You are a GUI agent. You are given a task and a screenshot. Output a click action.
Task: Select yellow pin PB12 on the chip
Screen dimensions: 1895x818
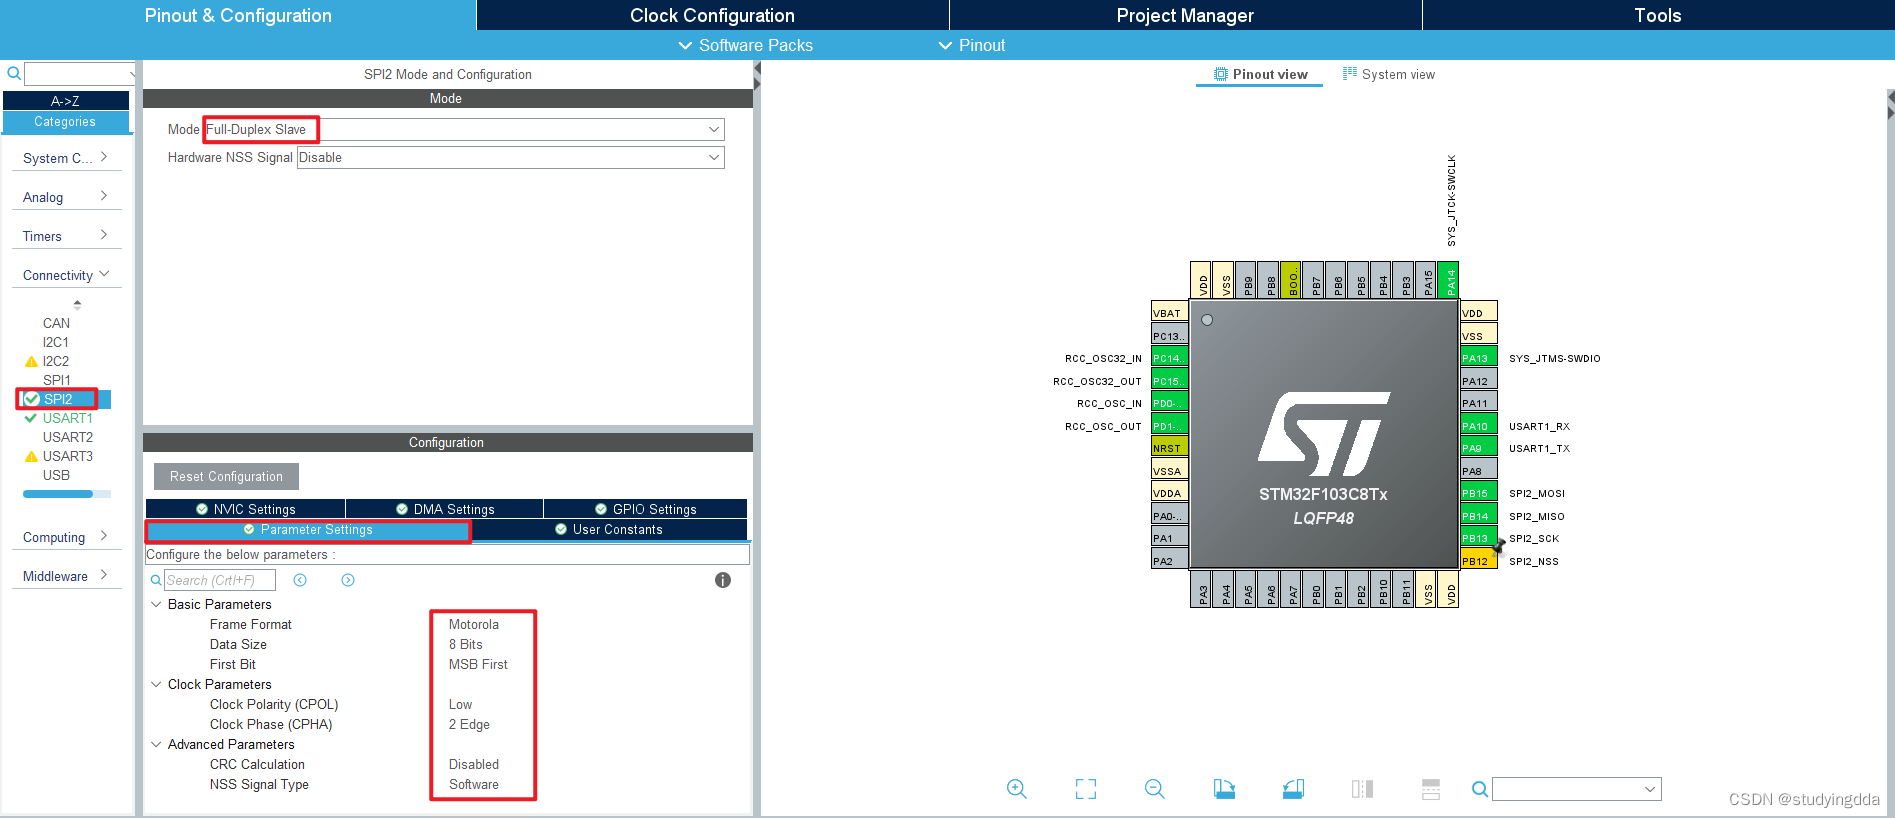point(1479,561)
